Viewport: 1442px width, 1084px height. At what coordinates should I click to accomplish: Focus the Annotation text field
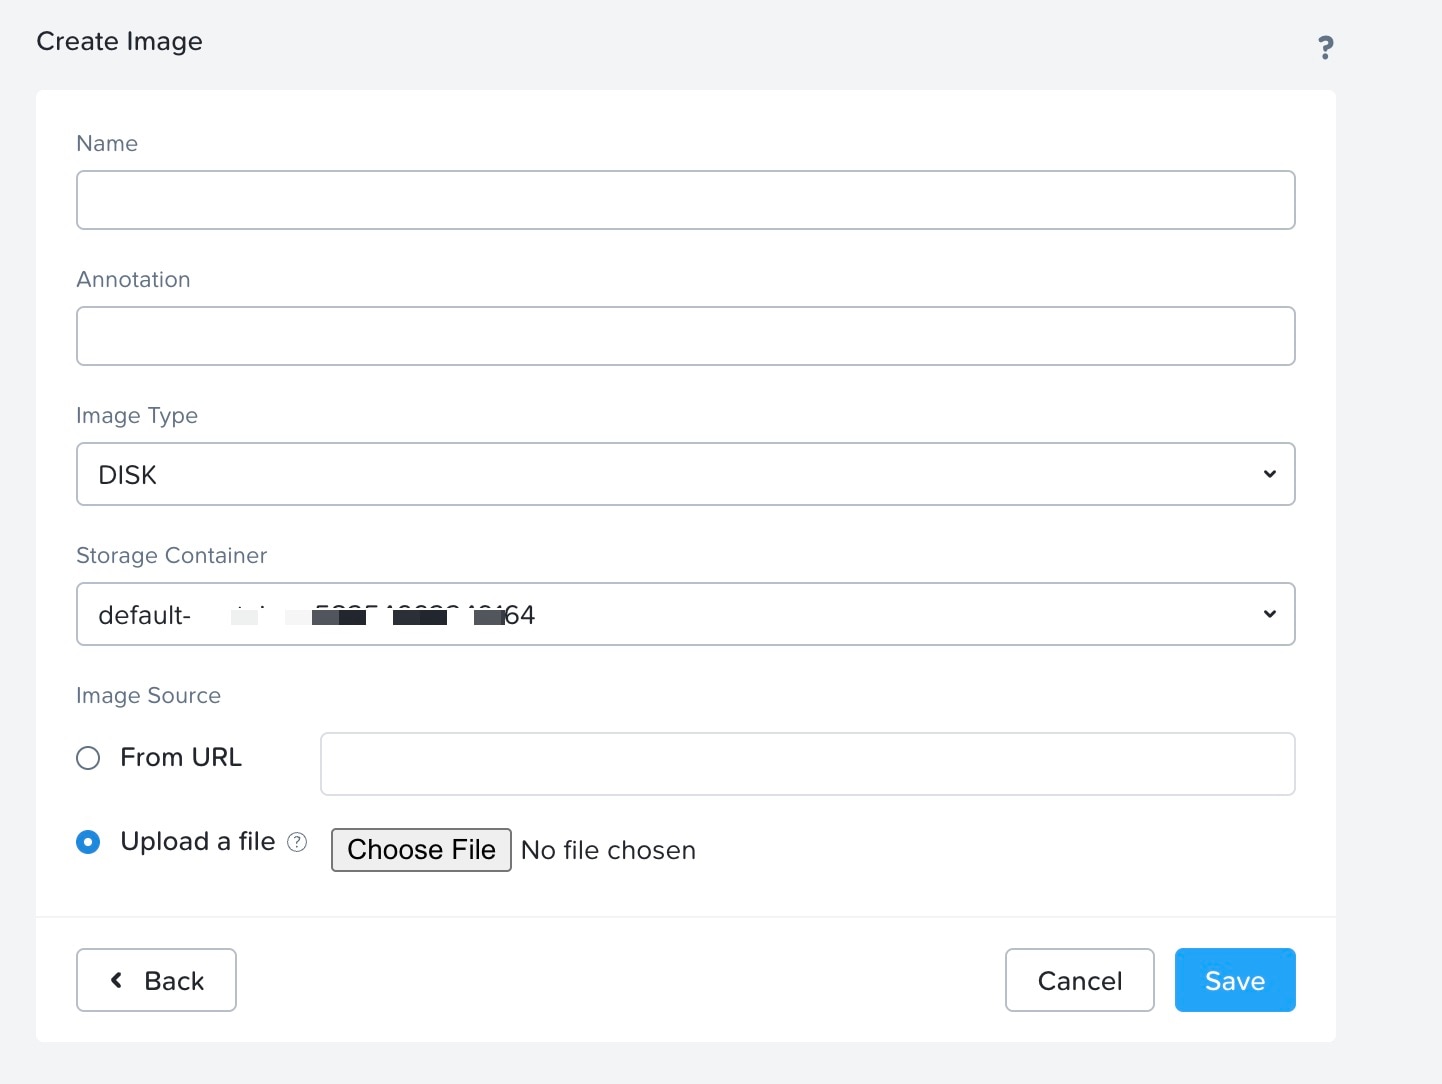tap(685, 336)
